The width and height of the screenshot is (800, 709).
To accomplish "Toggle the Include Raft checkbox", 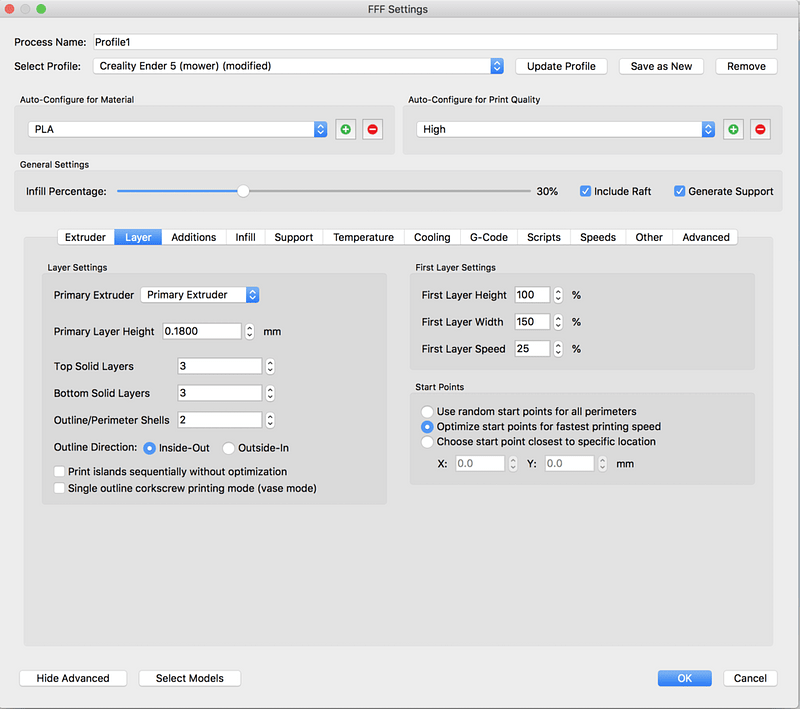I will pyautogui.click(x=585, y=191).
